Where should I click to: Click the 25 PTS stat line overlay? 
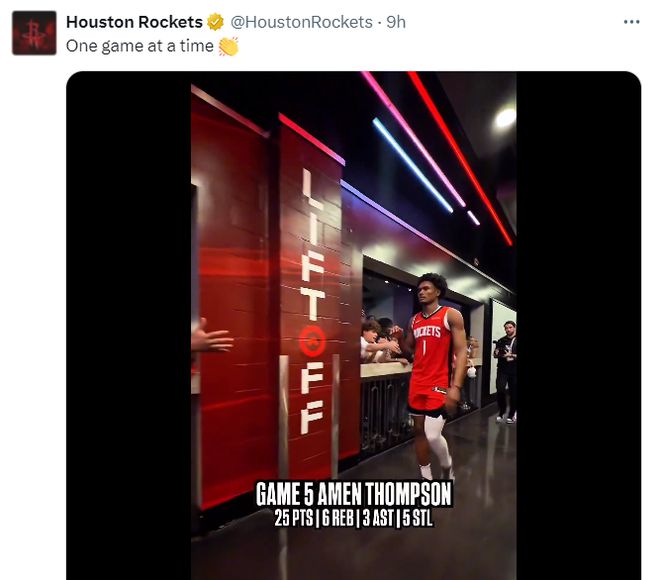tap(354, 518)
